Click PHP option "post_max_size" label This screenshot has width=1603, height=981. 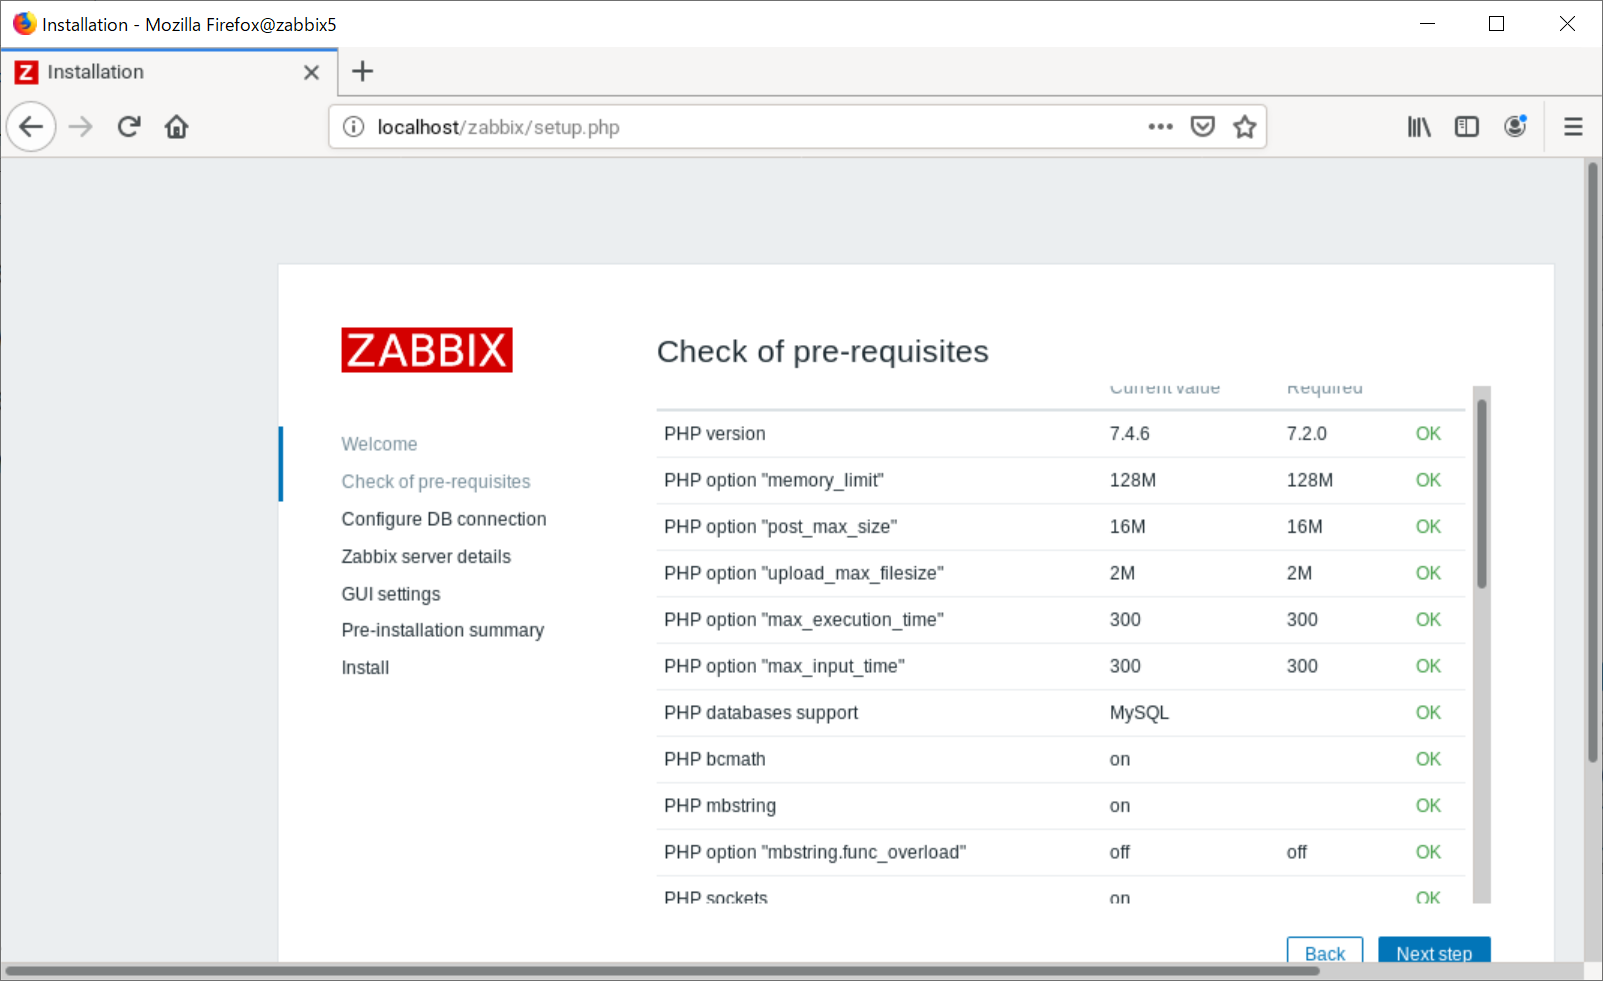tap(781, 527)
